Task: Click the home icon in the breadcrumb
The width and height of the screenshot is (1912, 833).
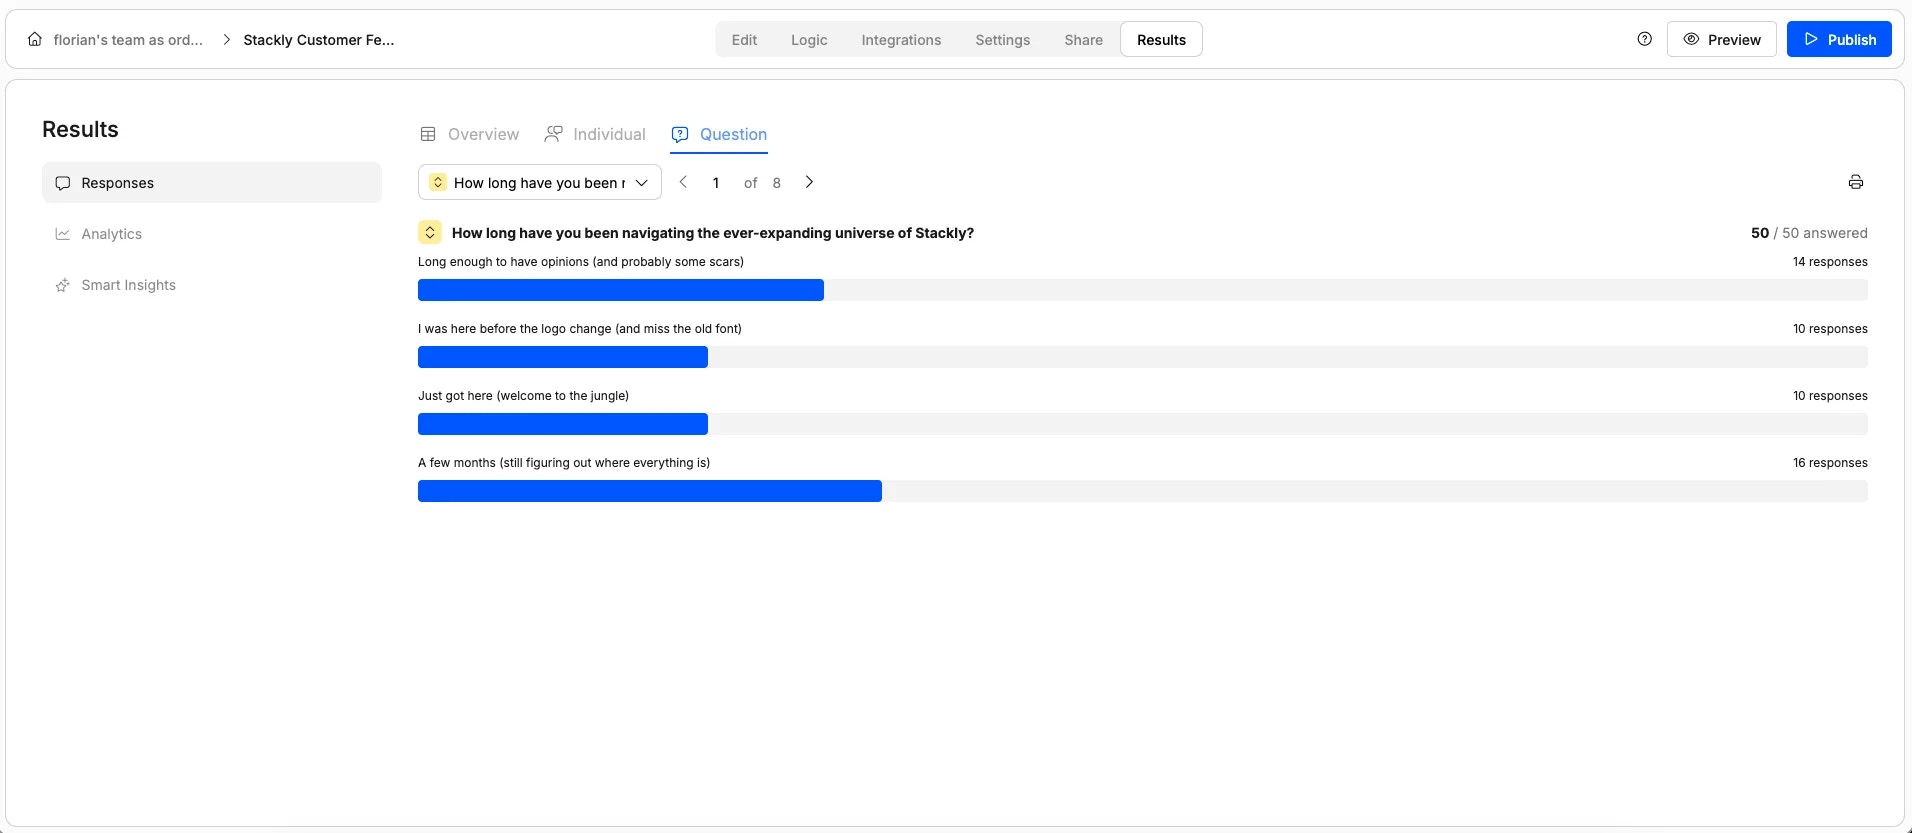Action: 34,39
